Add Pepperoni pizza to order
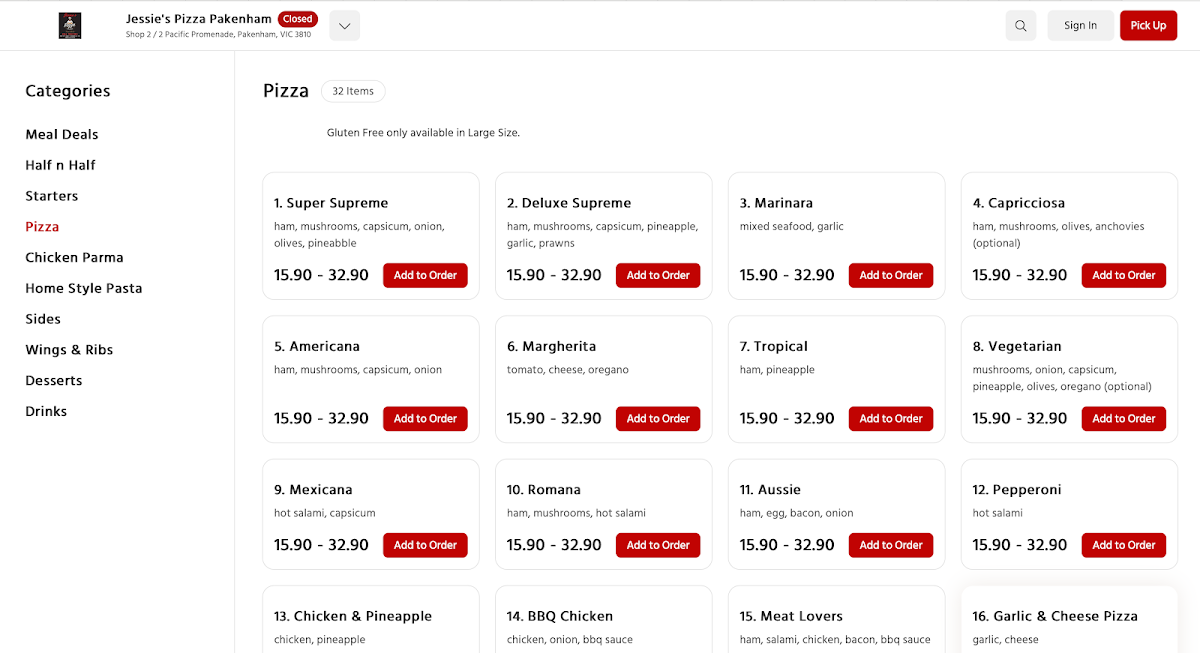 (x=1124, y=545)
